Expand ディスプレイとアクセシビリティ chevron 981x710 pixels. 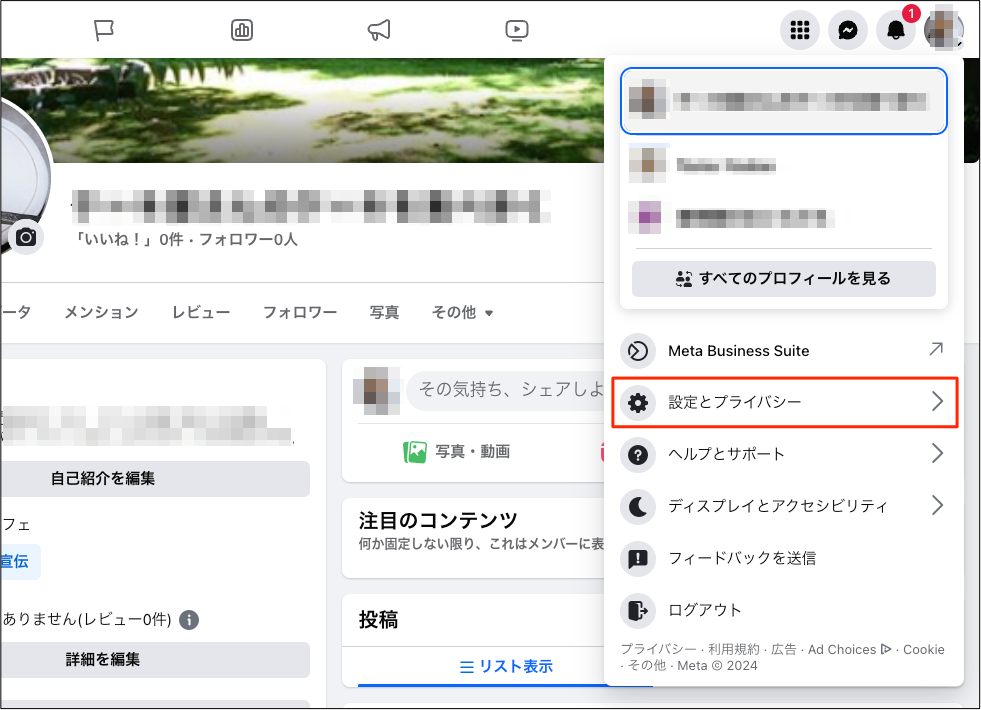click(x=937, y=505)
